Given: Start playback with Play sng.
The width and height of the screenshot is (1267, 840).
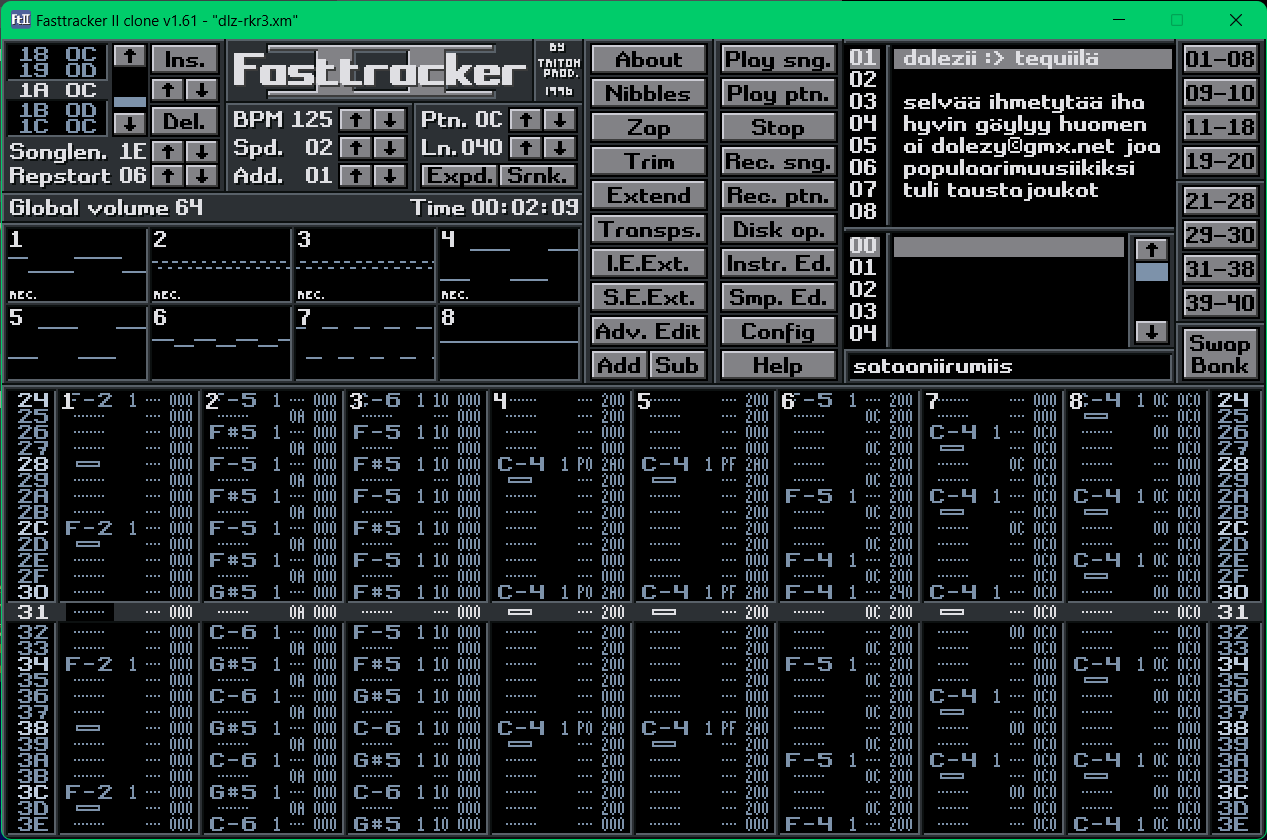Looking at the screenshot, I should [778, 59].
